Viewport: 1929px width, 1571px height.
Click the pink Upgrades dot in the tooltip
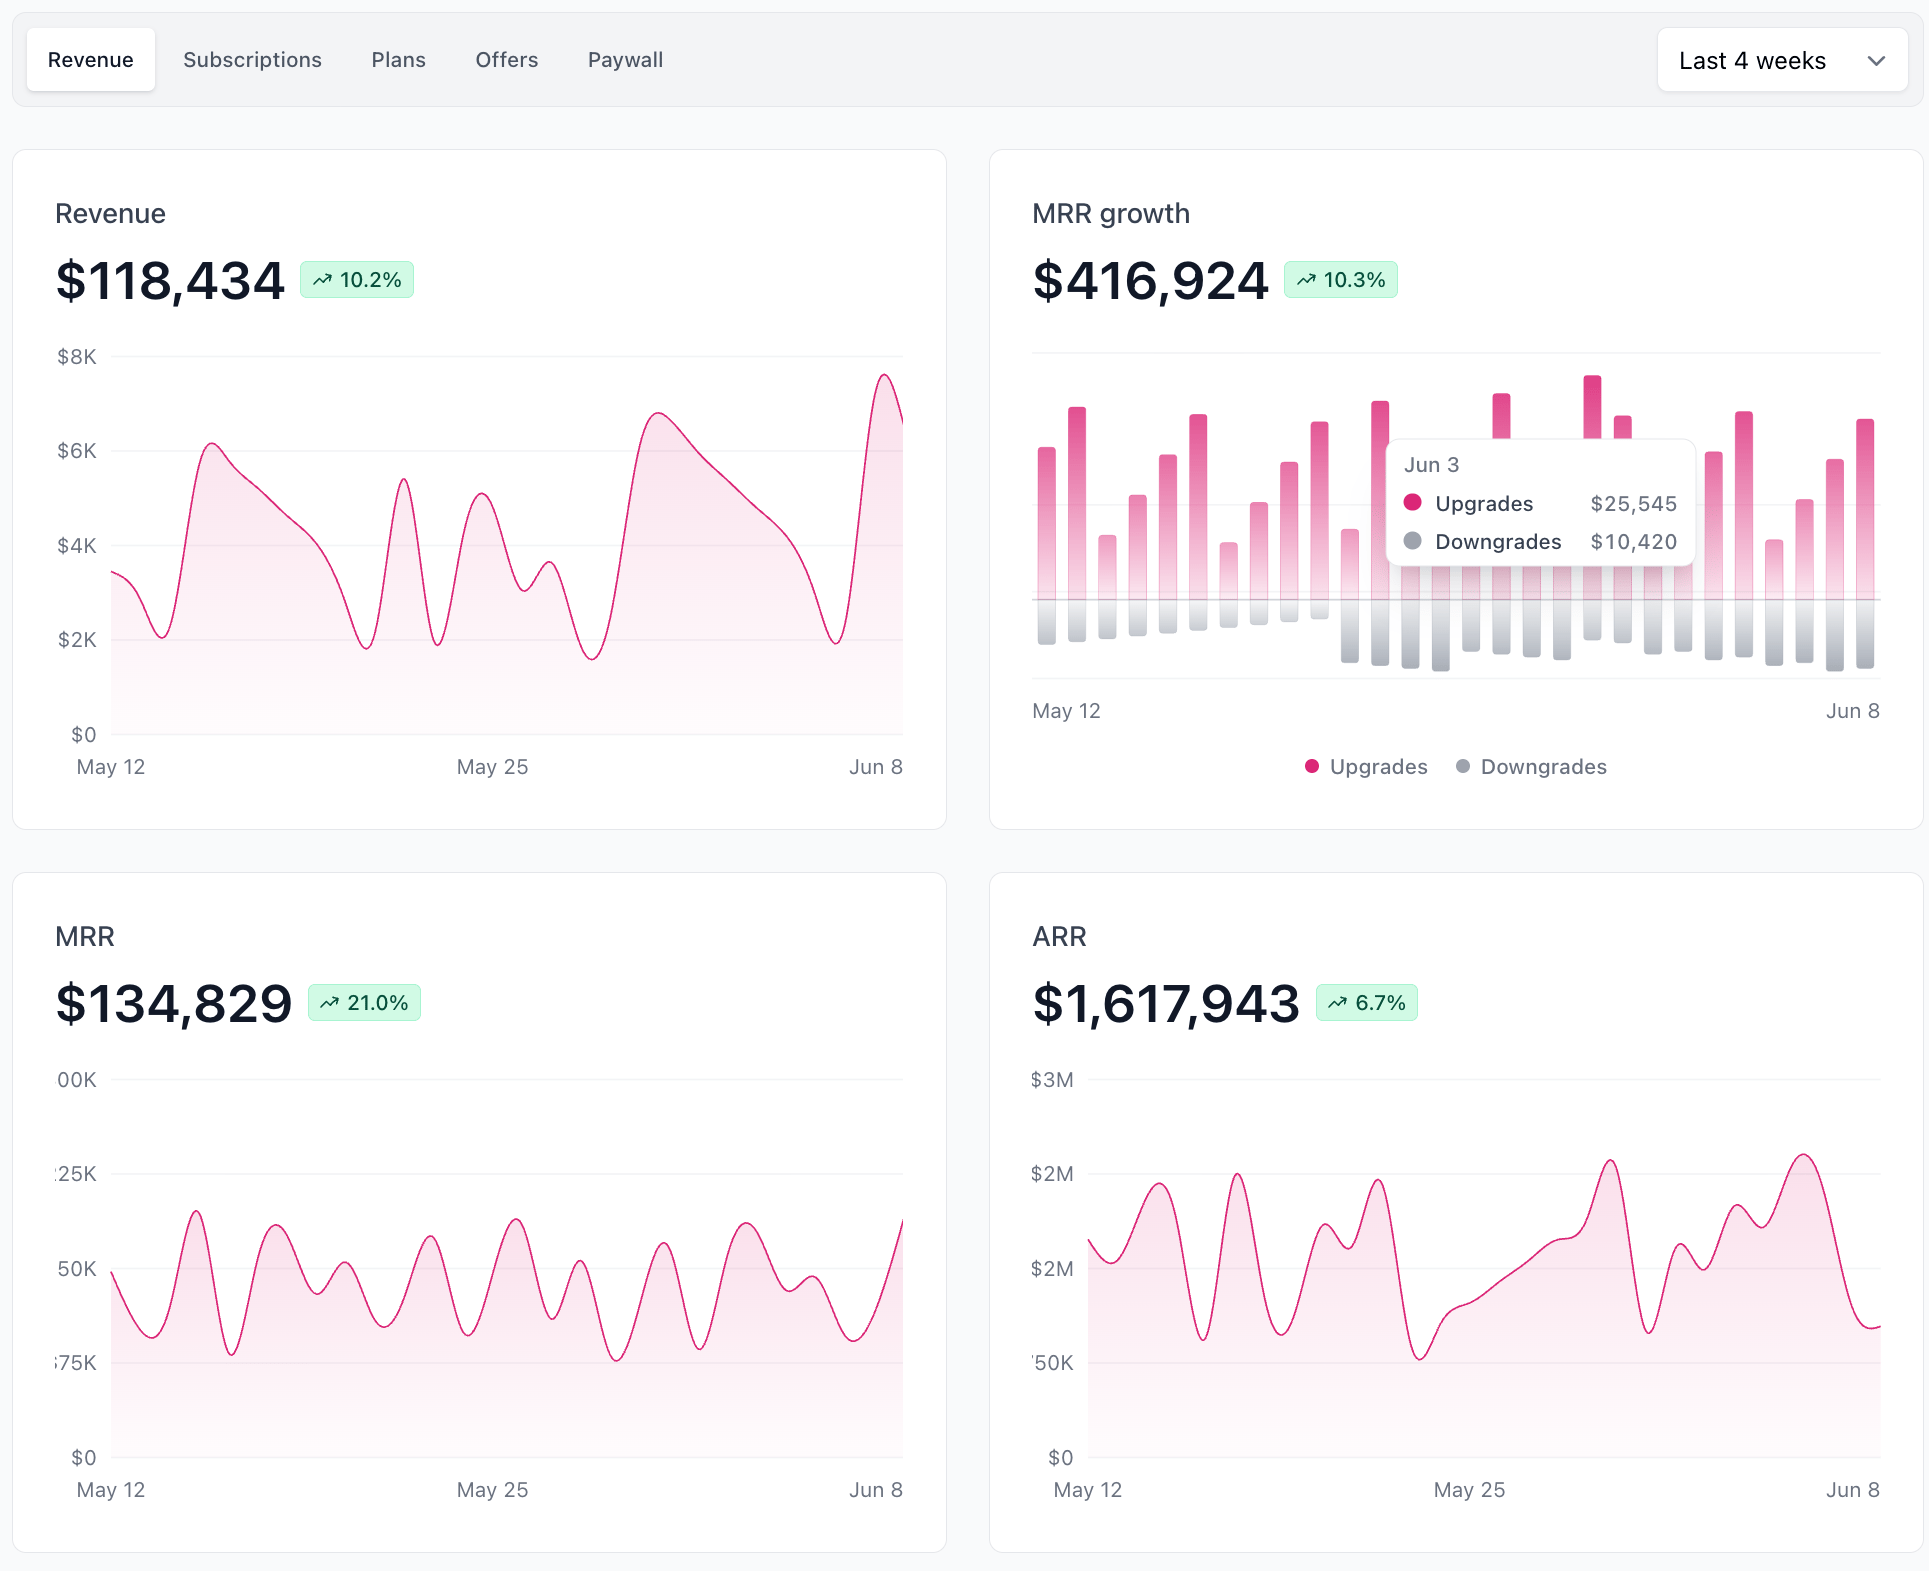(1412, 502)
